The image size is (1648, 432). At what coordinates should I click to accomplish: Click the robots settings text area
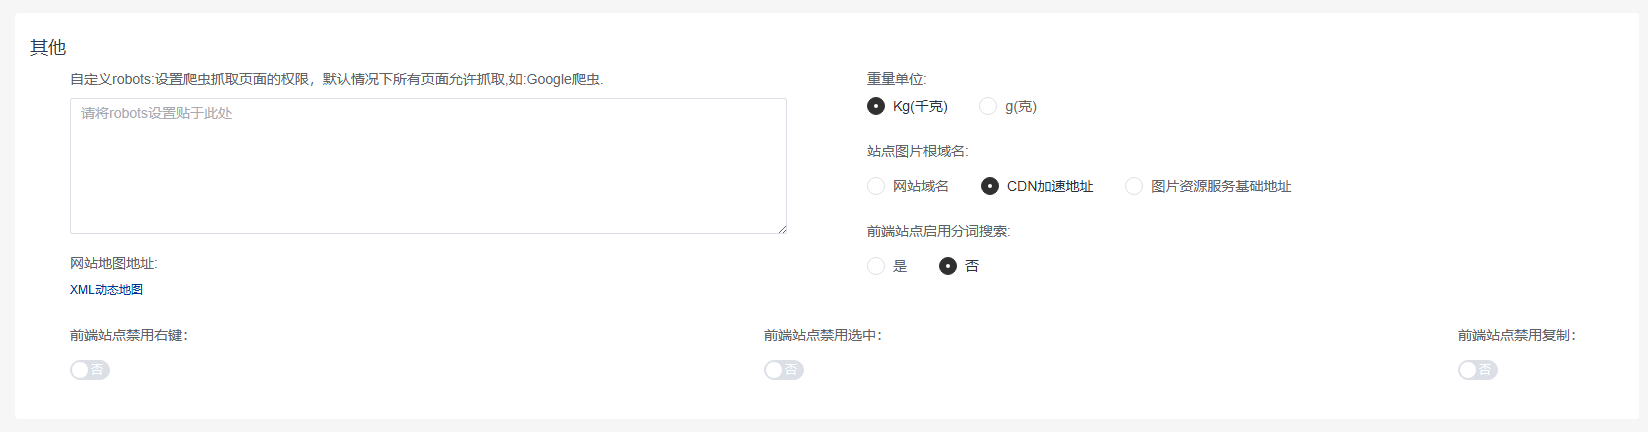click(428, 166)
